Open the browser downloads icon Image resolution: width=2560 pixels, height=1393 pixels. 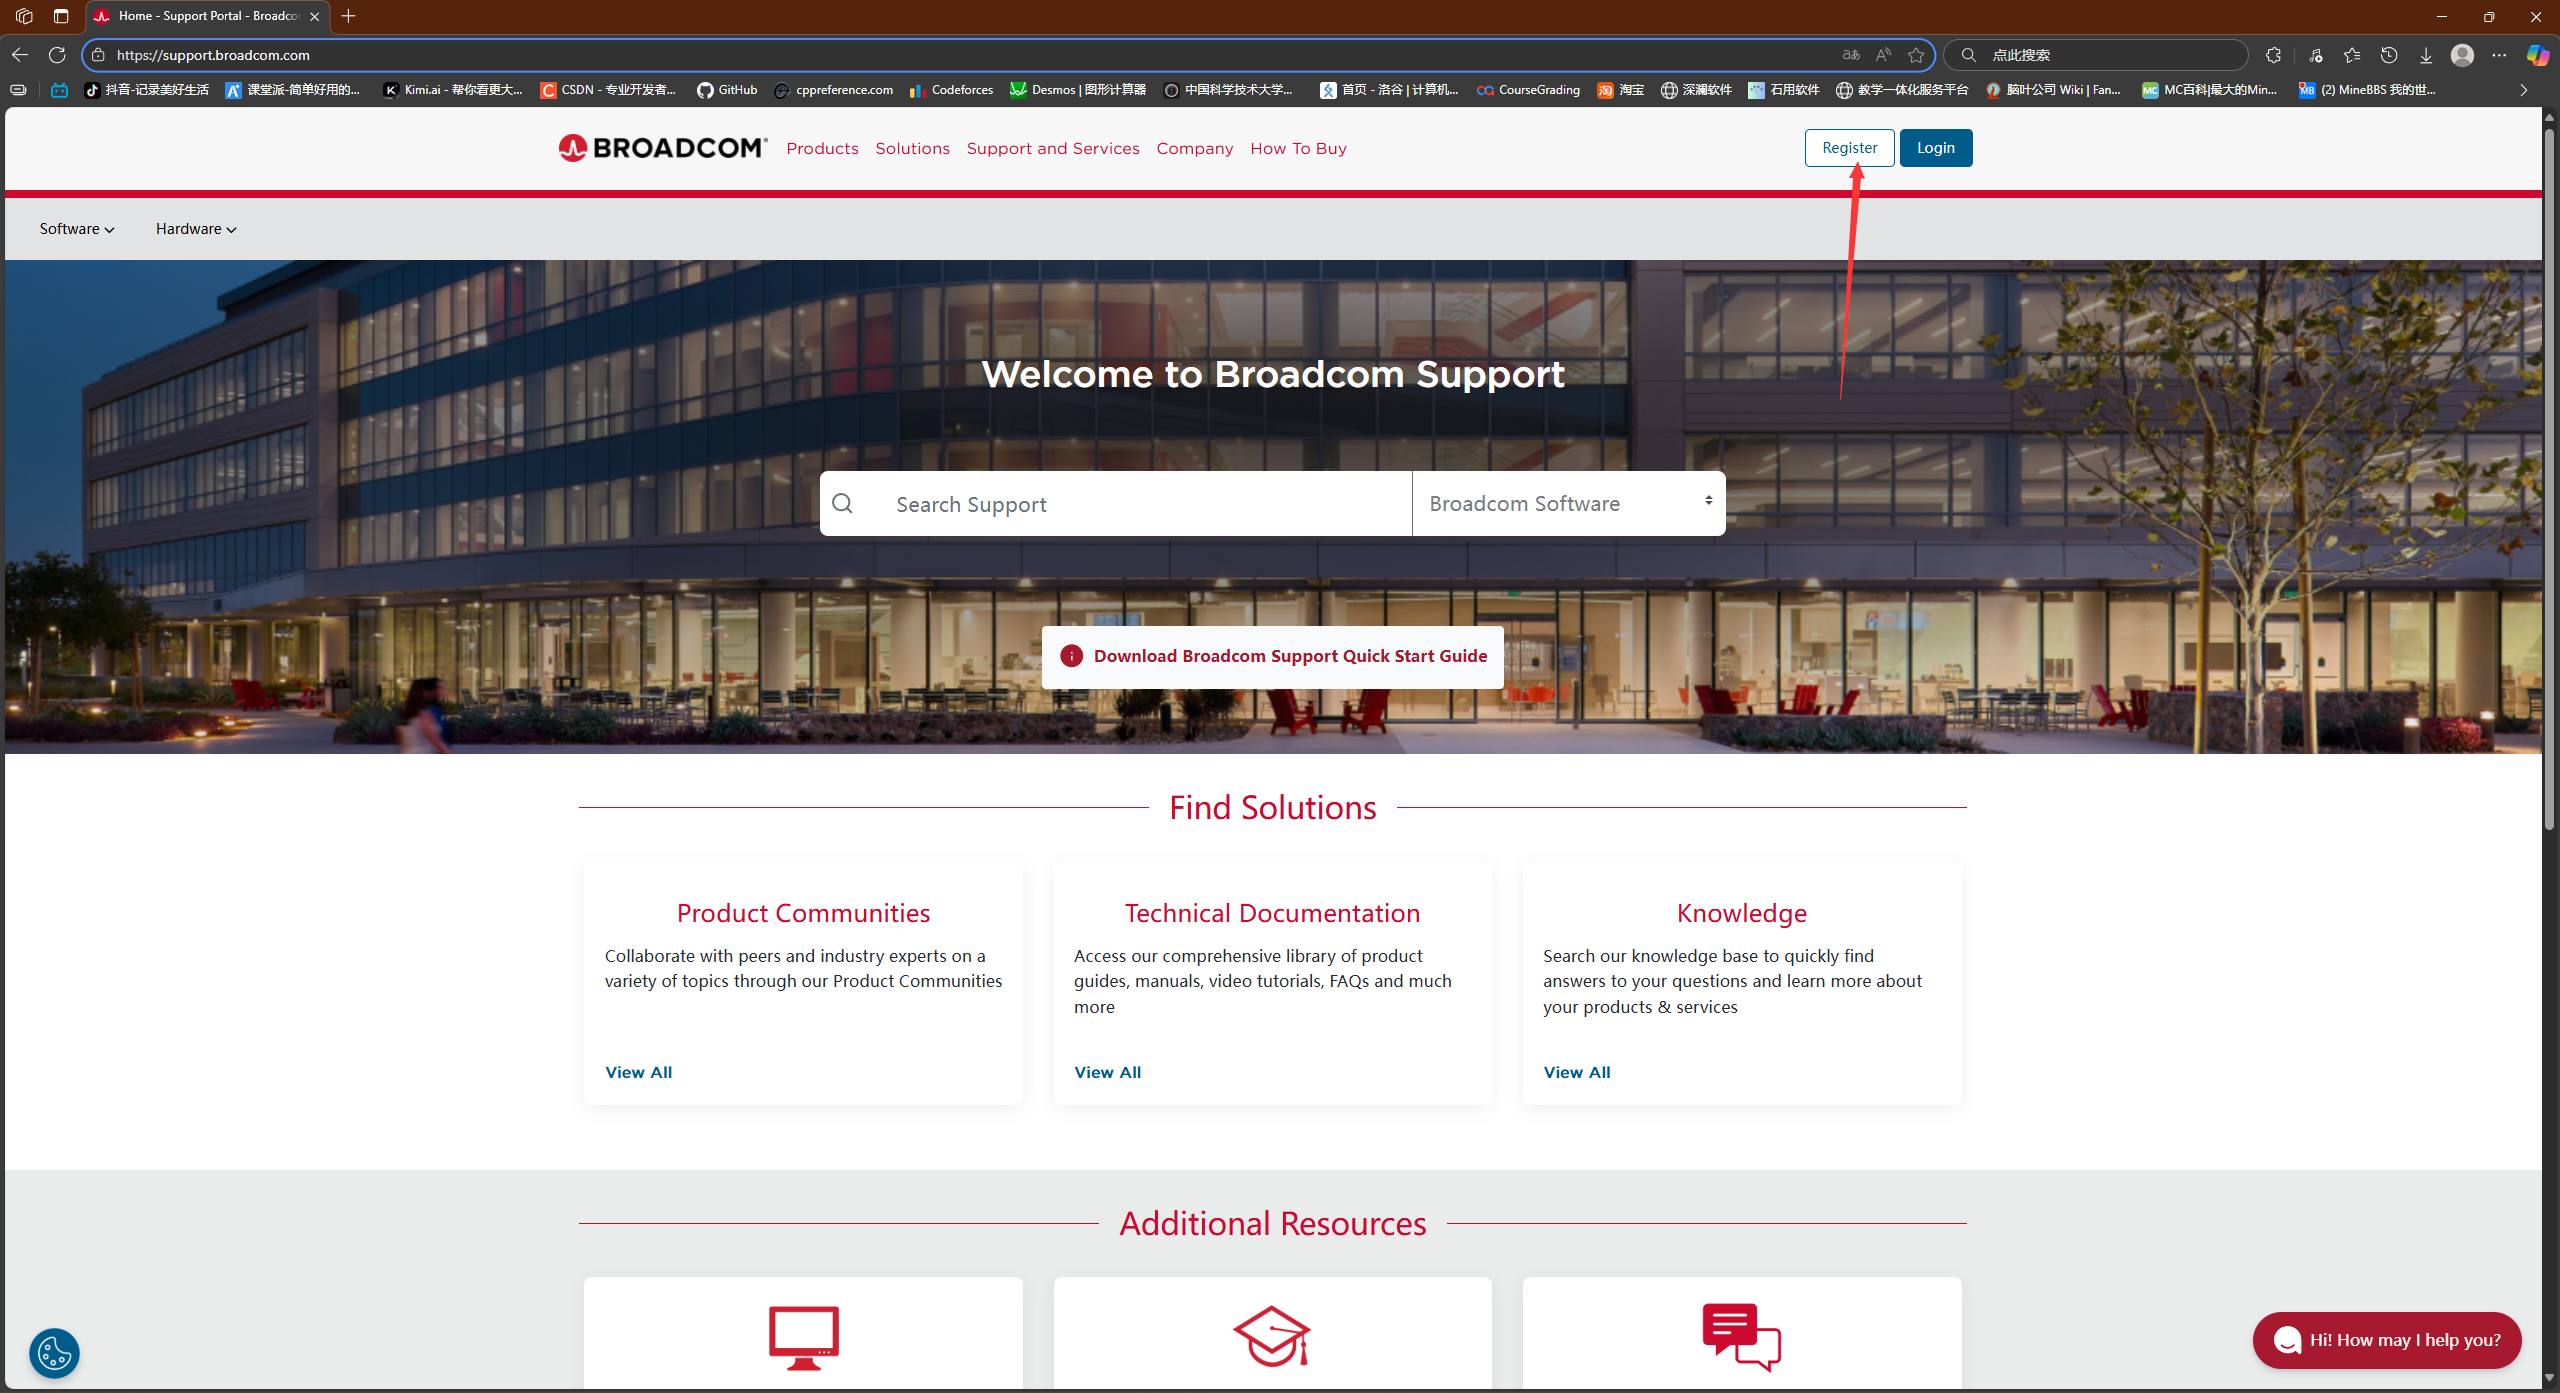point(2425,55)
